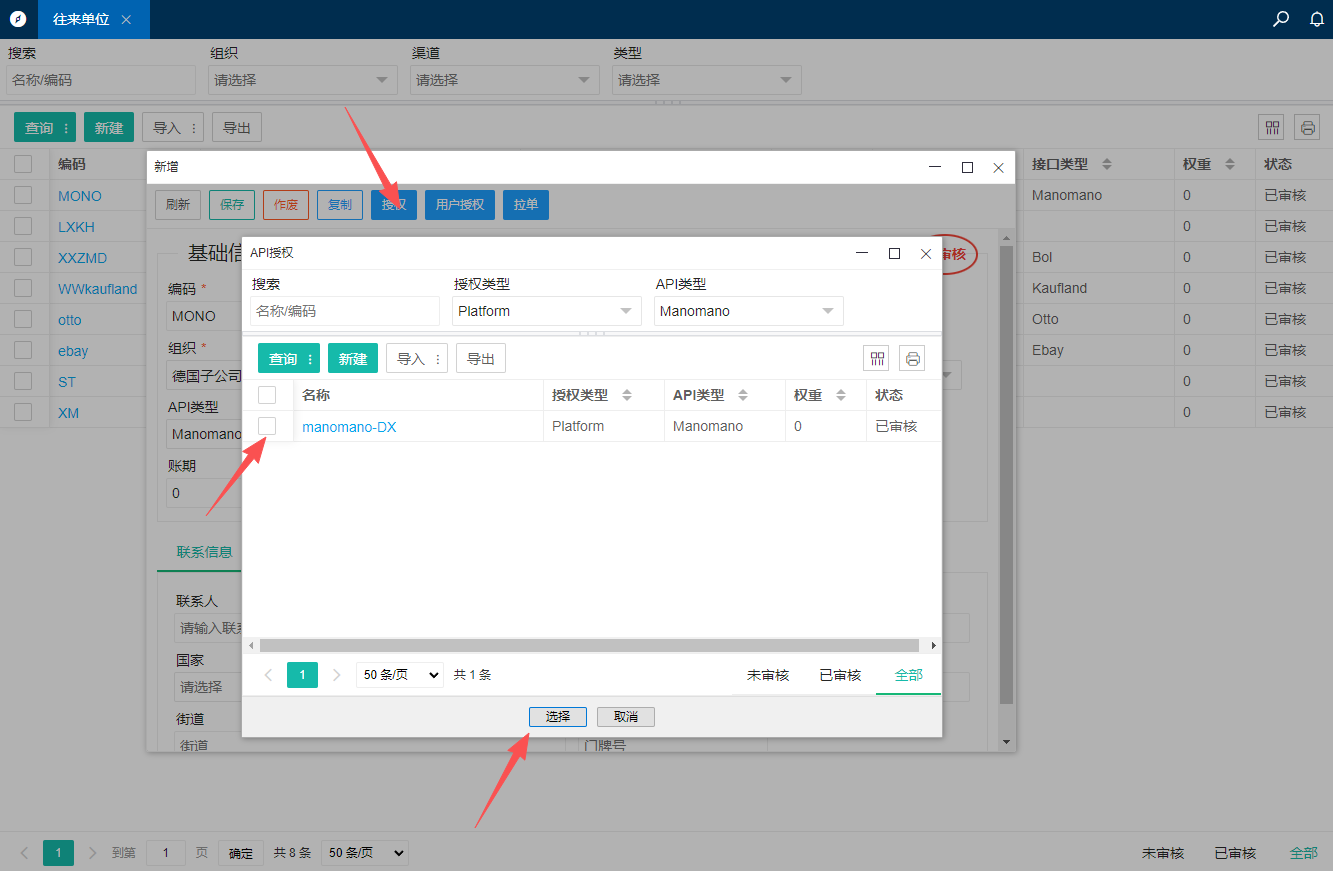Image resolution: width=1333 pixels, height=871 pixels.
Task: Open the API类型 Manomano dropdown
Action: tap(749, 311)
